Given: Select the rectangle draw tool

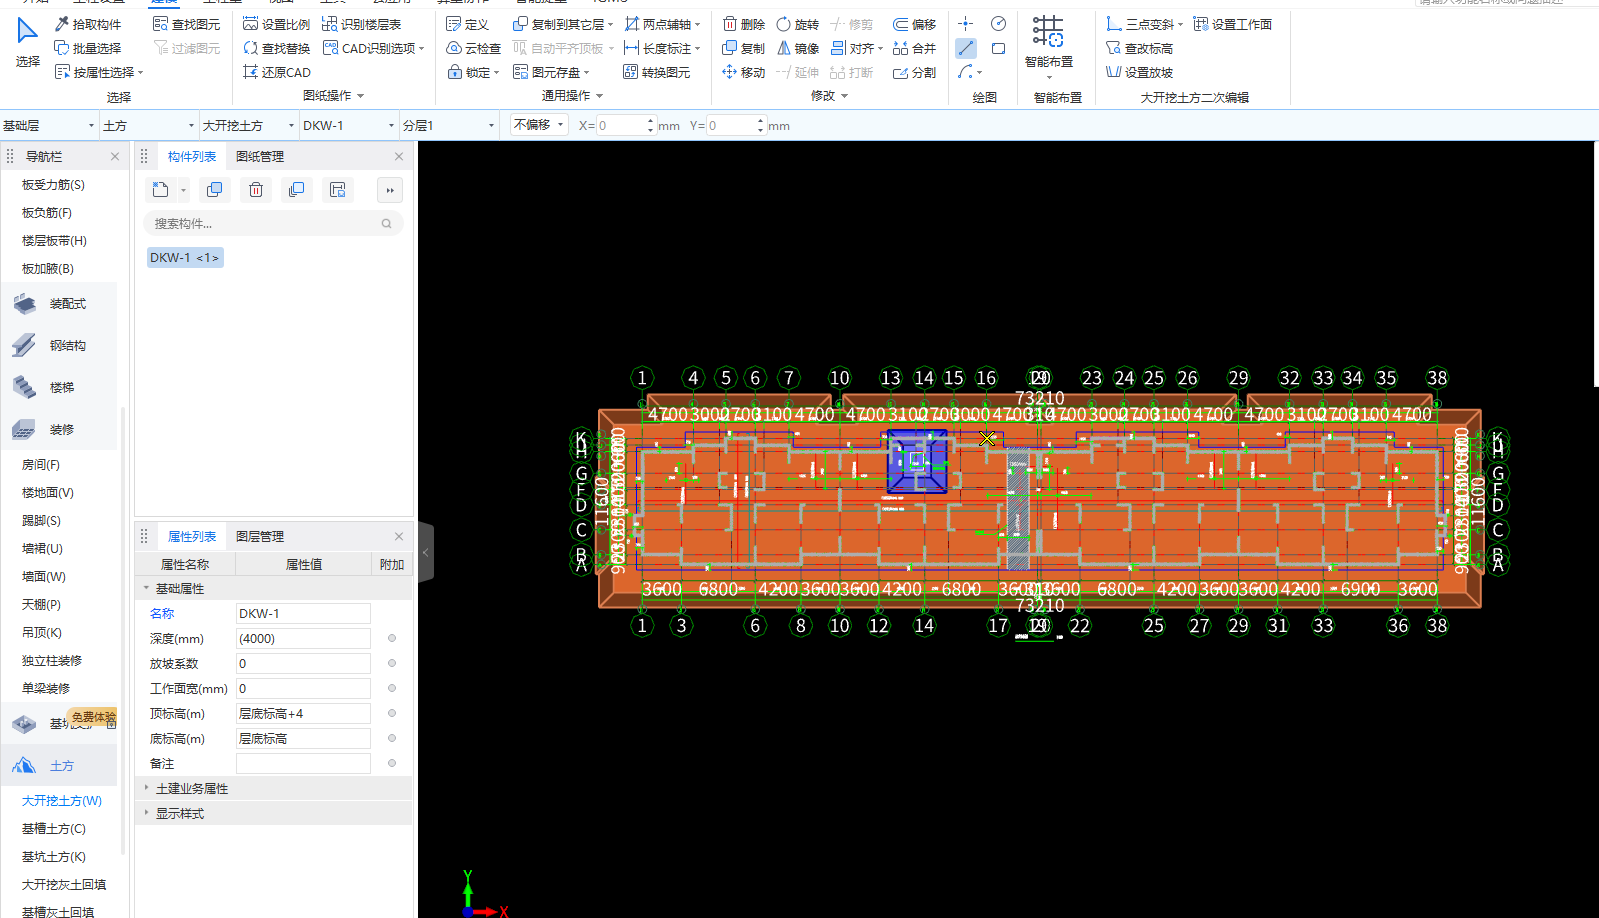Looking at the screenshot, I should pyautogui.click(x=998, y=48).
